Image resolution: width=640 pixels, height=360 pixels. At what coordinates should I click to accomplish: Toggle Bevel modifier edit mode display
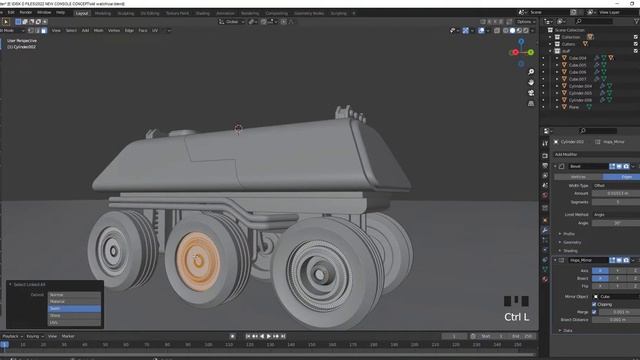pyautogui.click(x=612, y=167)
